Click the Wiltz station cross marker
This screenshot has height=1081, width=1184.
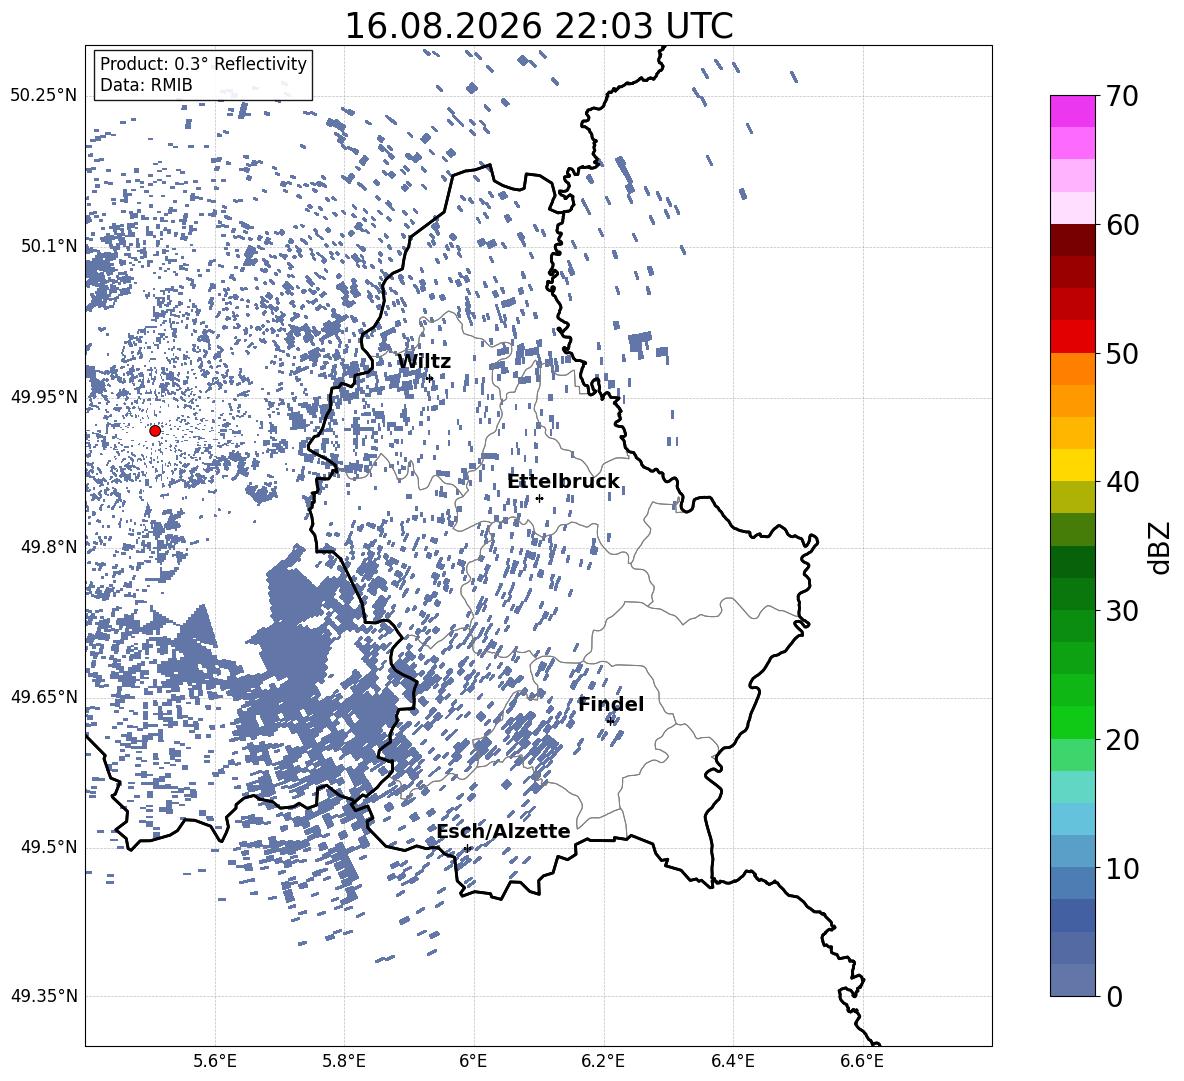(x=430, y=378)
